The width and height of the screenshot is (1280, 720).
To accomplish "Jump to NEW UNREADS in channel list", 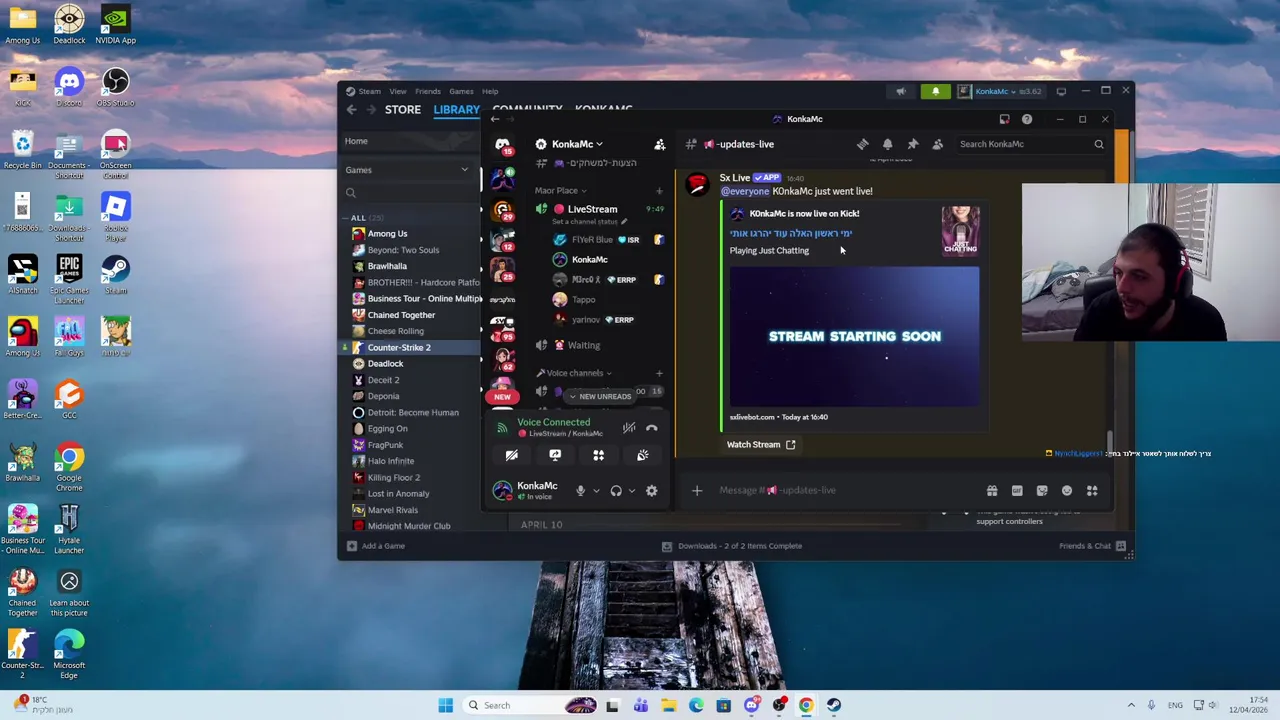I will (600, 397).
